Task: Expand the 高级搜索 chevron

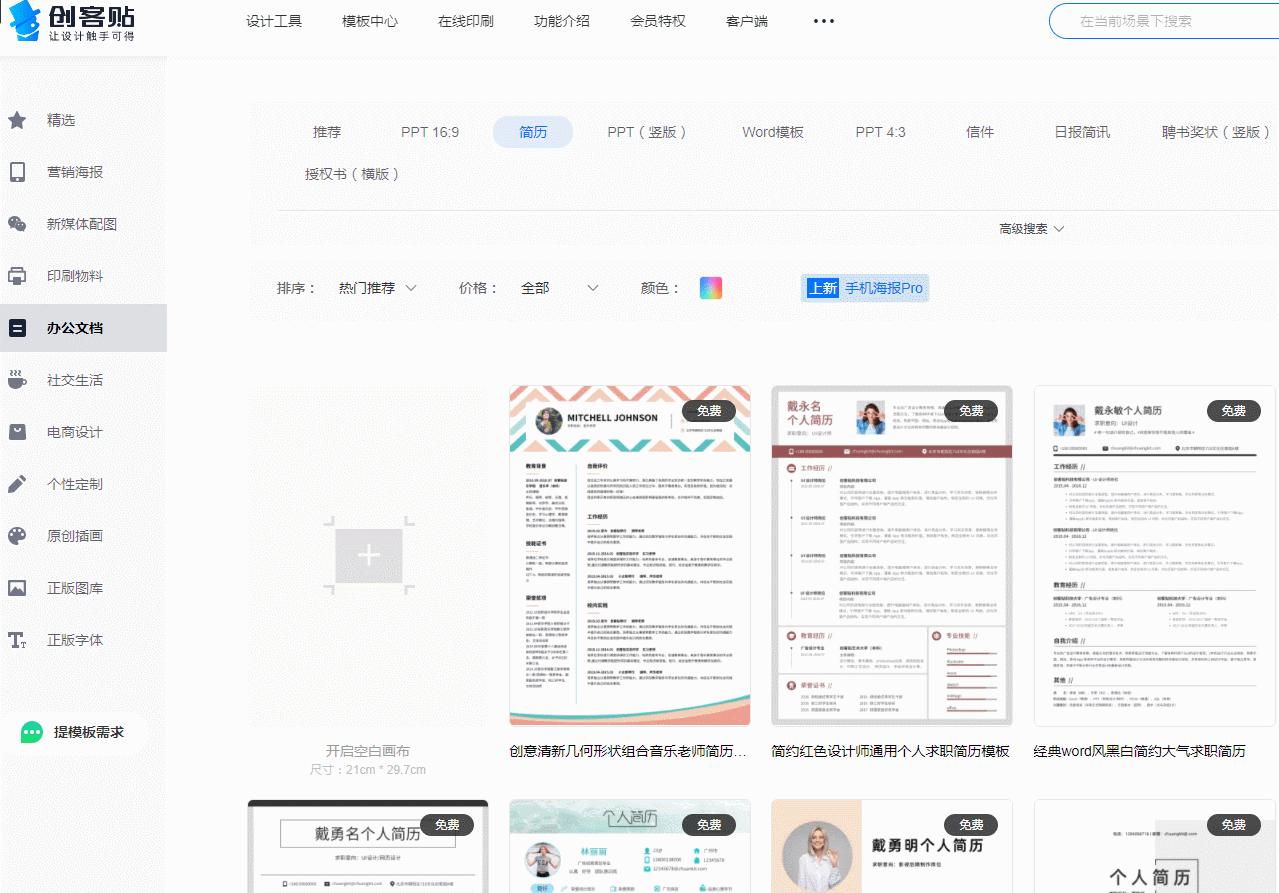Action: coord(1059,229)
